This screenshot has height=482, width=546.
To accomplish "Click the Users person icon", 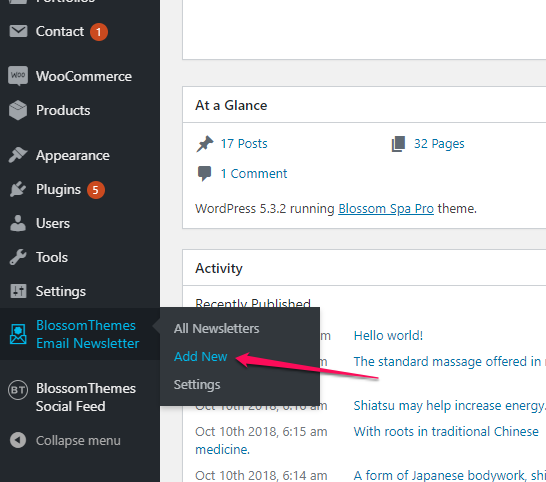I will [x=18, y=223].
